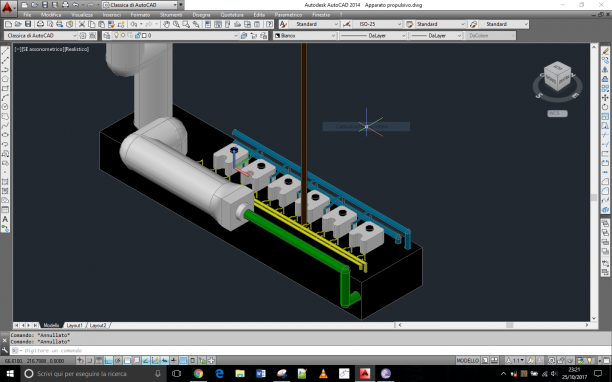Click the Zoom Realtime magnifier icon

[x=176, y=24]
